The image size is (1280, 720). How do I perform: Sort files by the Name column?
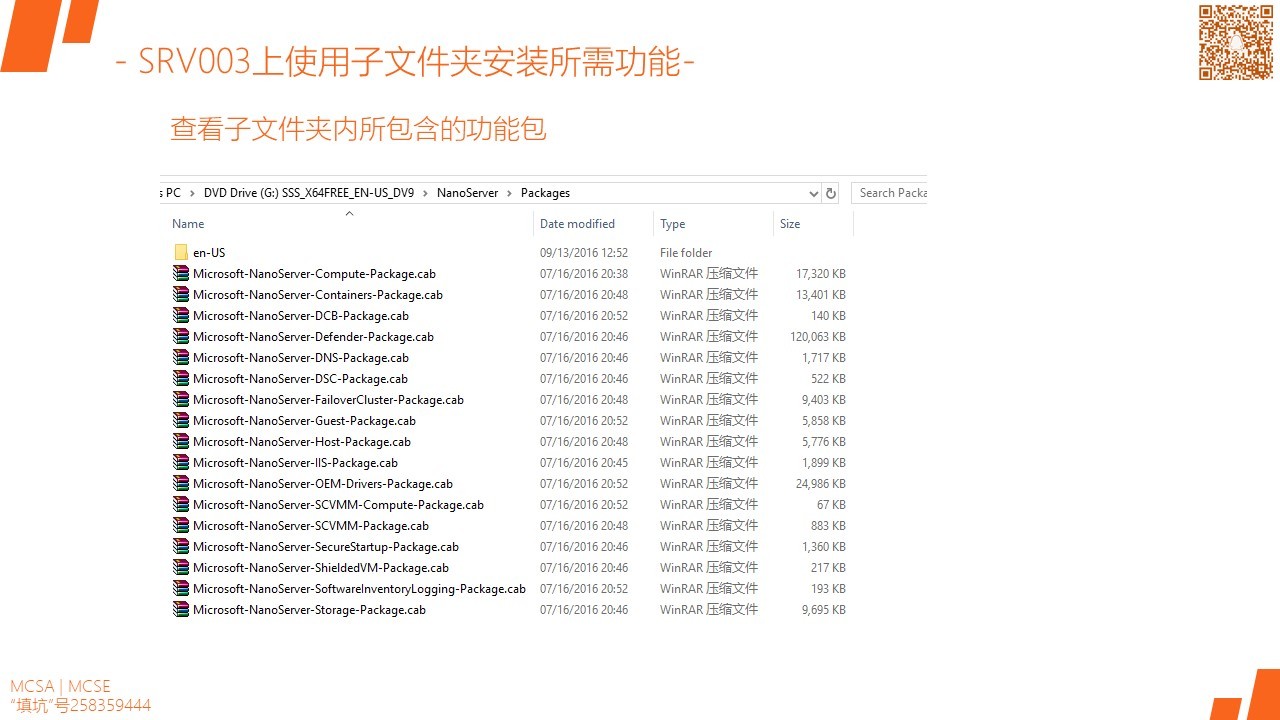[188, 224]
